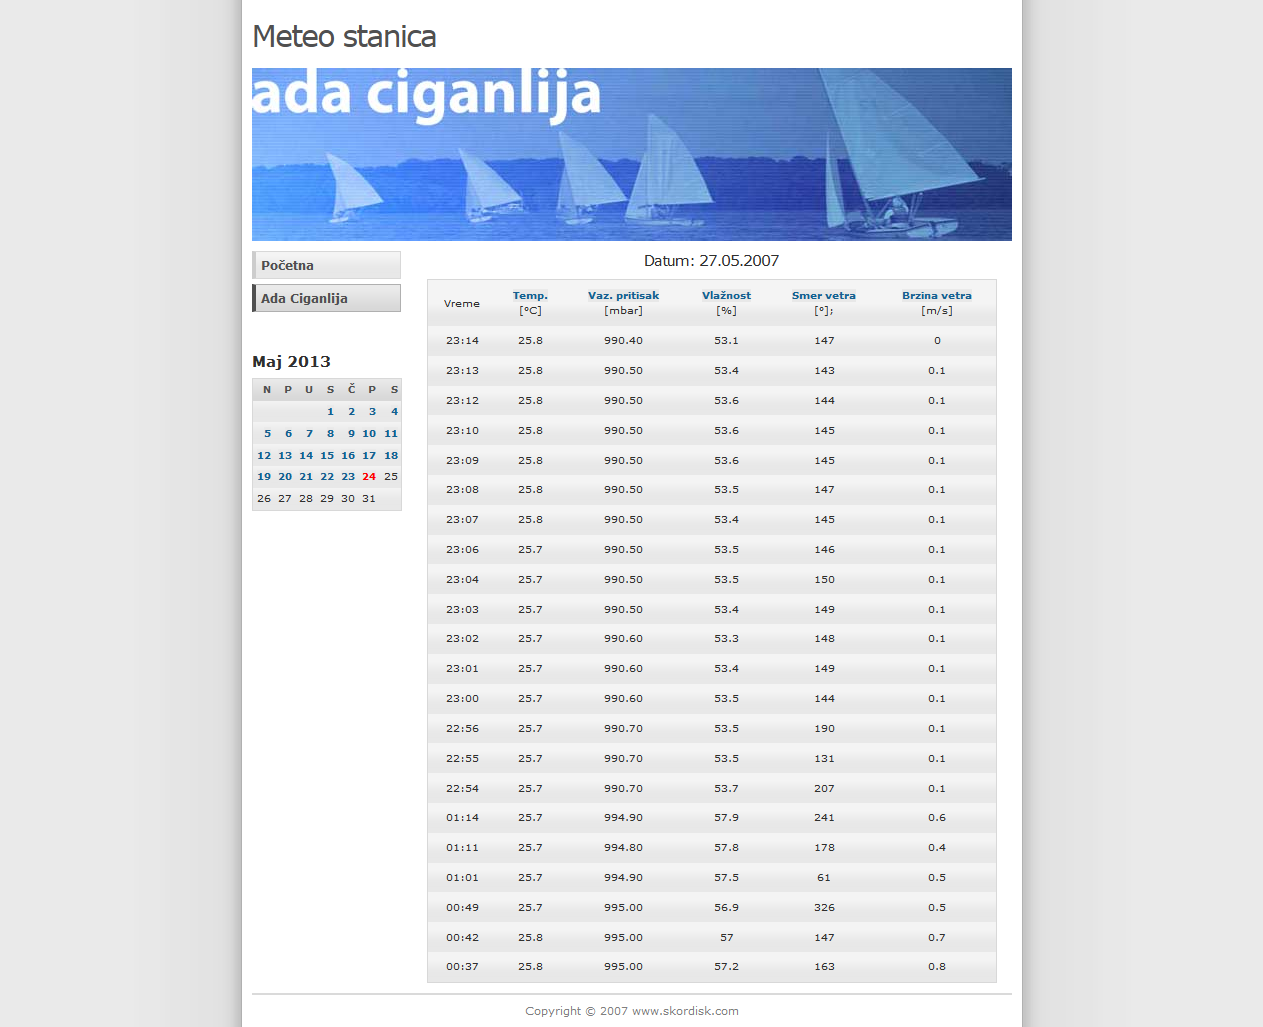
Task: Click the 23:14 table row
Action: pos(711,341)
